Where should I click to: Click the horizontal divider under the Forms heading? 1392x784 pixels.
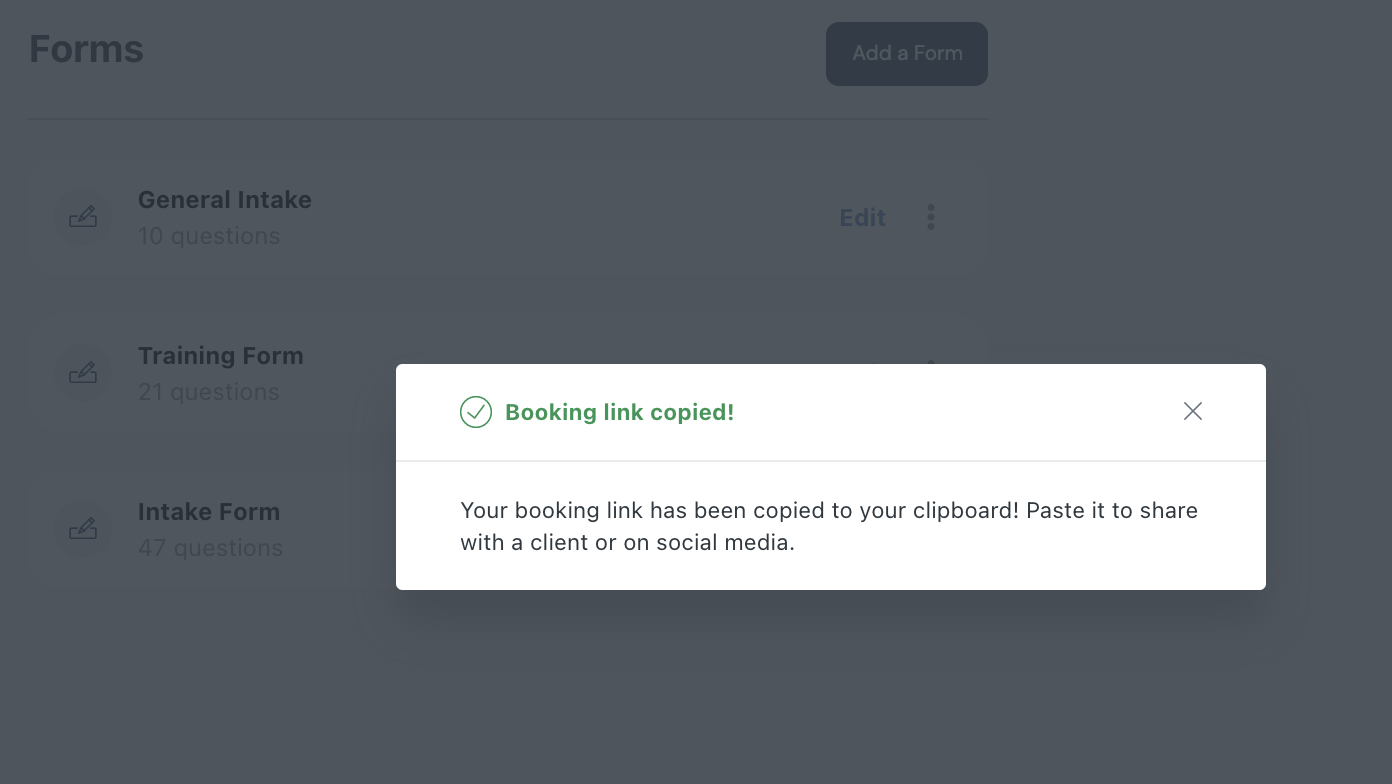[508, 119]
